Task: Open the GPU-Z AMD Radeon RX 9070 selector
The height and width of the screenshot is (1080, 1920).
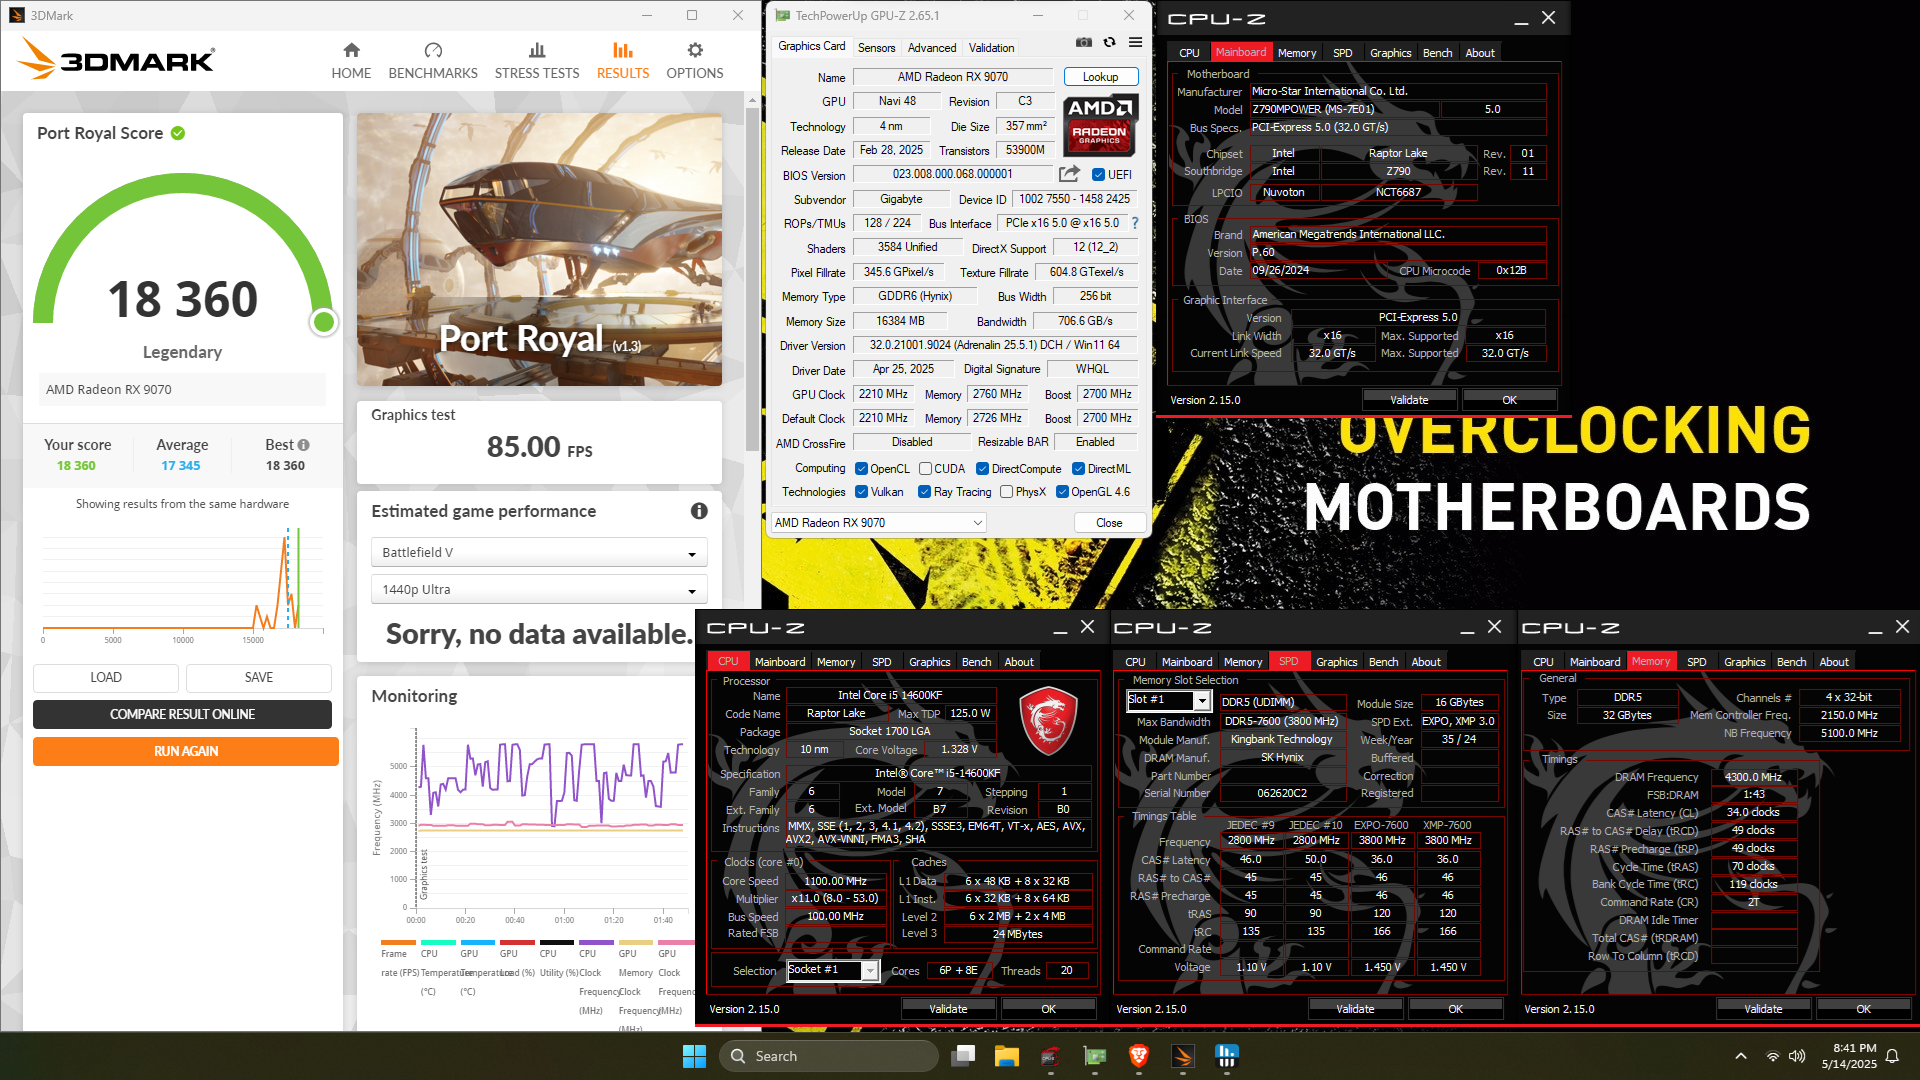Action: pos(878,523)
